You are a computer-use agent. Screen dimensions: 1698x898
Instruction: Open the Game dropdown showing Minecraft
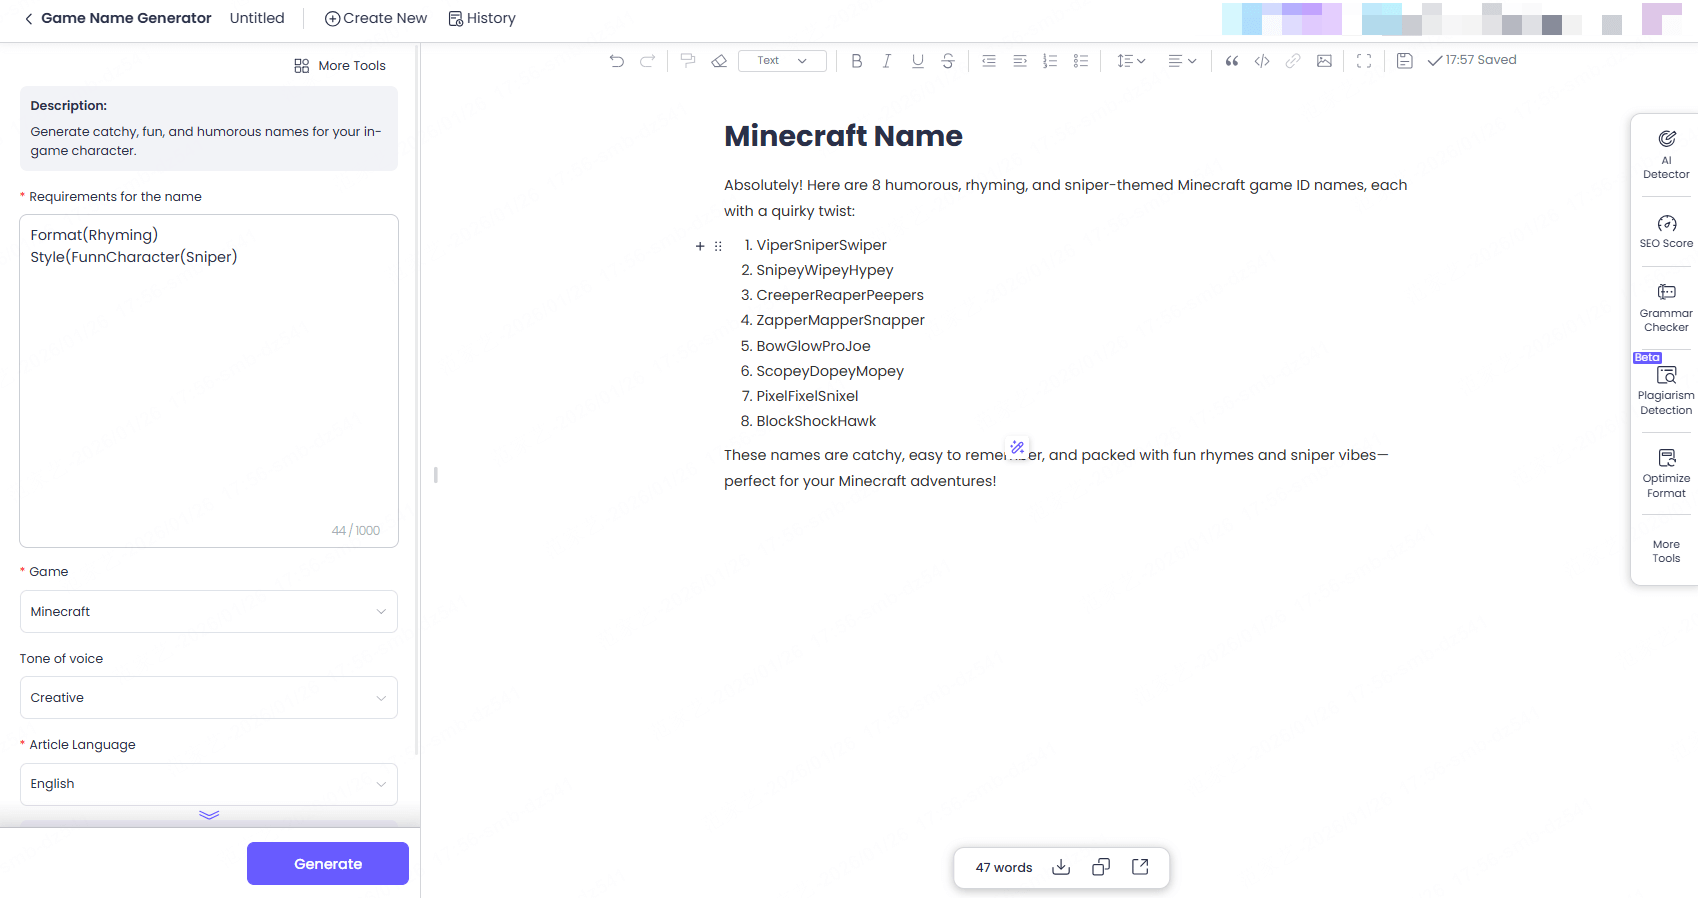[209, 611]
